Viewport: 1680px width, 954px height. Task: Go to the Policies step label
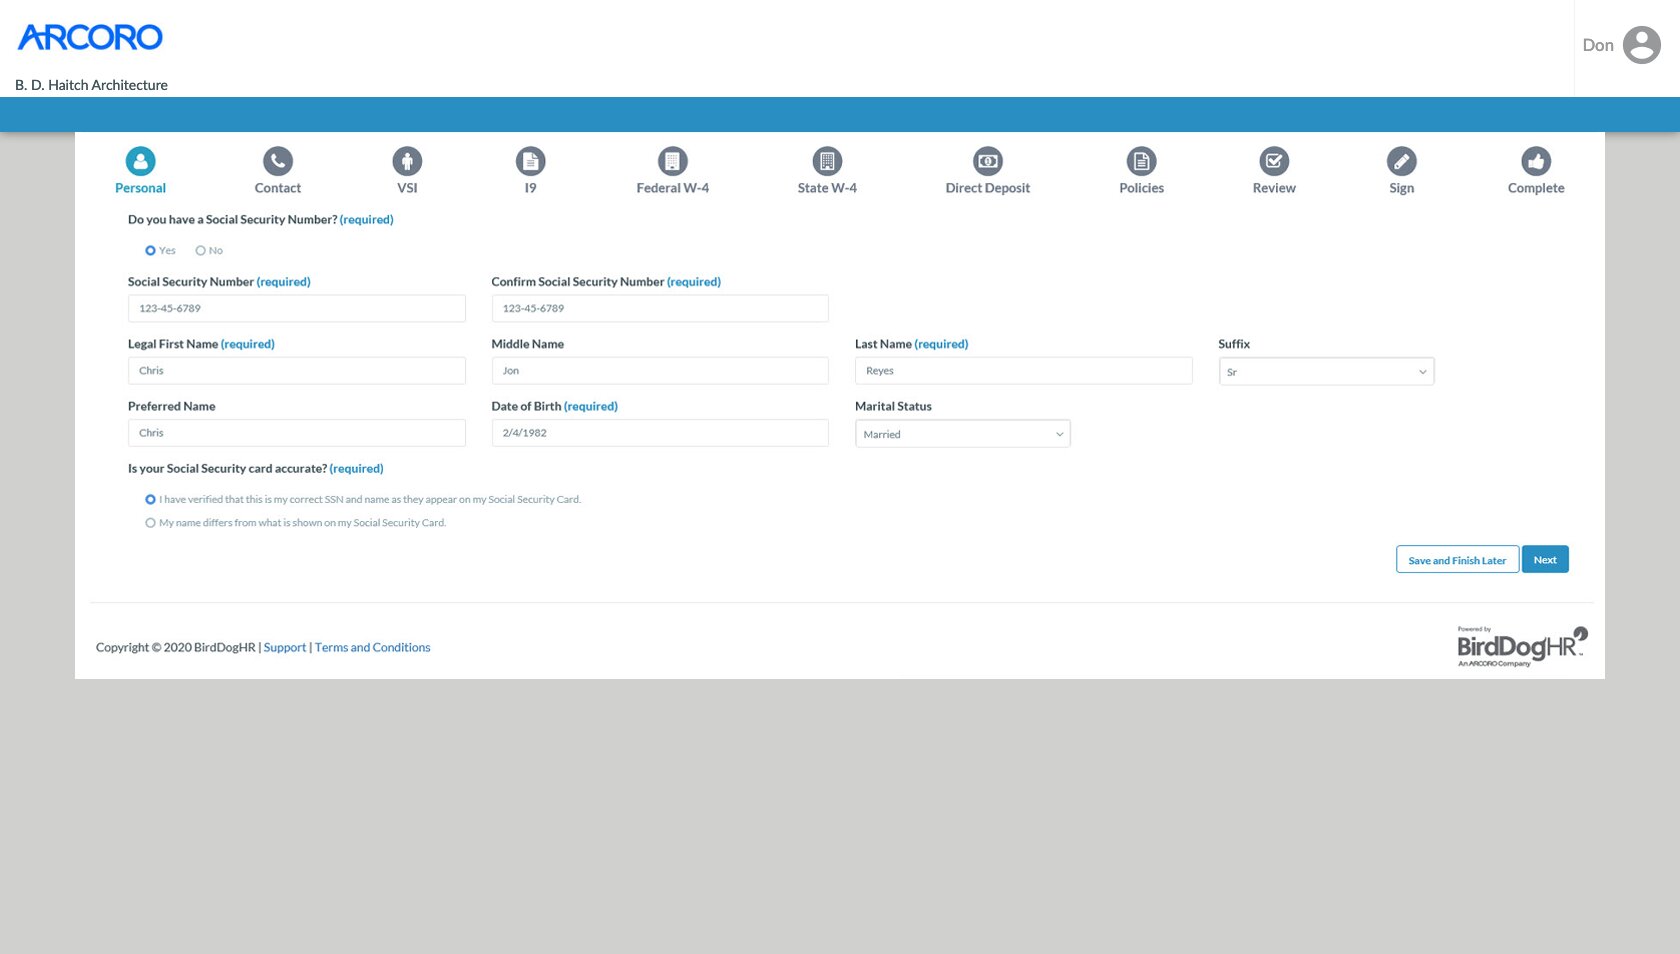[x=1141, y=188]
